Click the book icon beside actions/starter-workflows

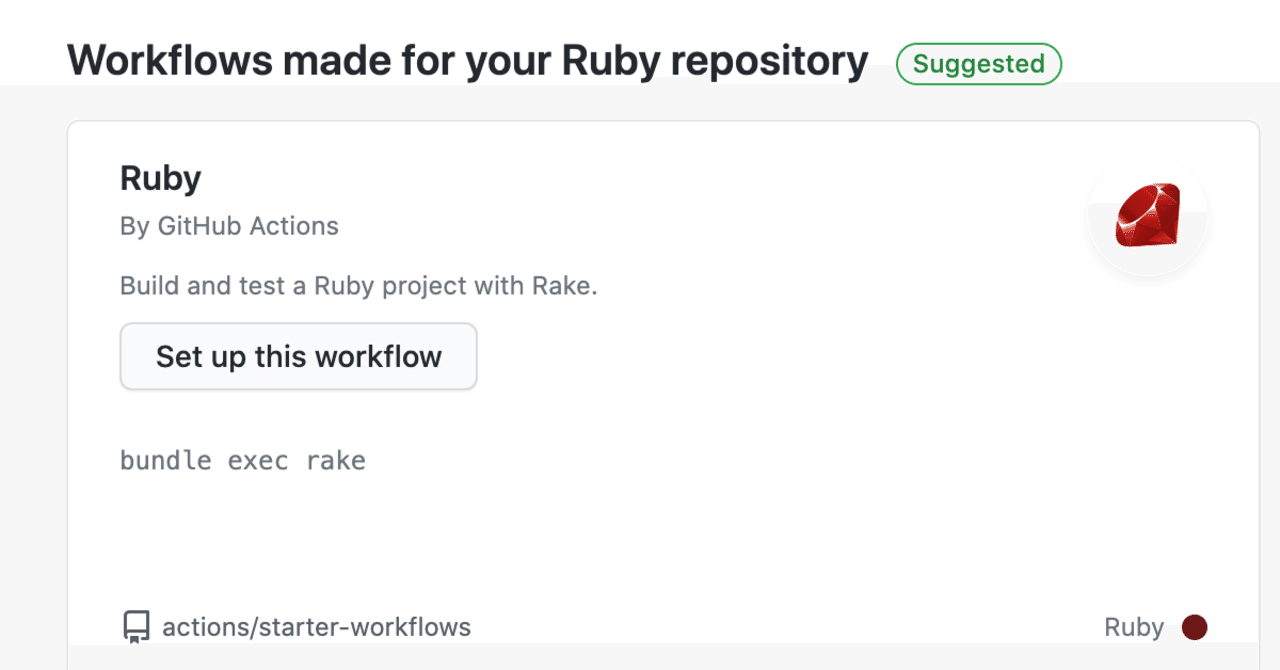pos(135,626)
